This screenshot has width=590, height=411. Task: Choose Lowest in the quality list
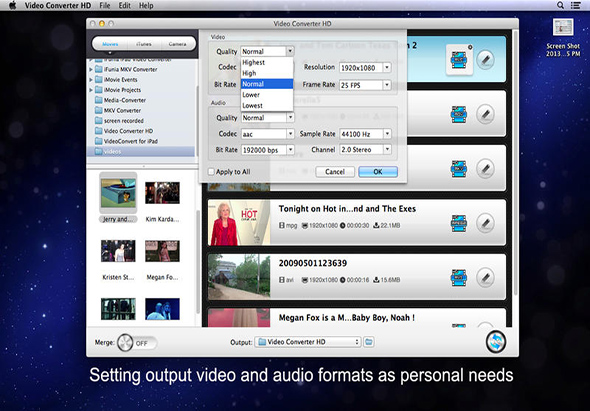pos(267,106)
